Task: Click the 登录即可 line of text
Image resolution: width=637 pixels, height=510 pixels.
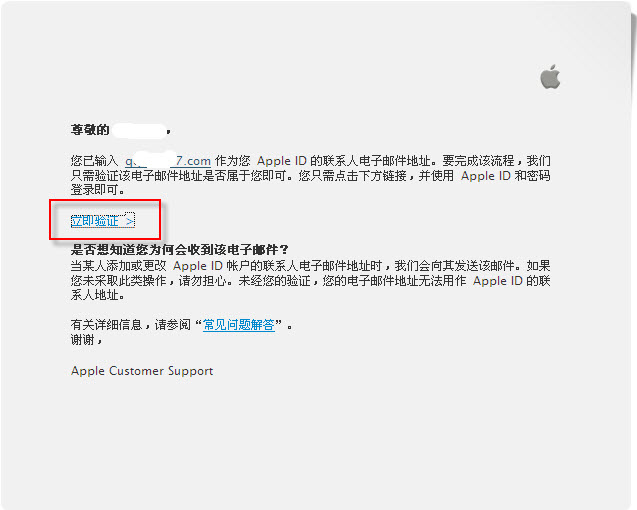Action: tap(98, 189)
